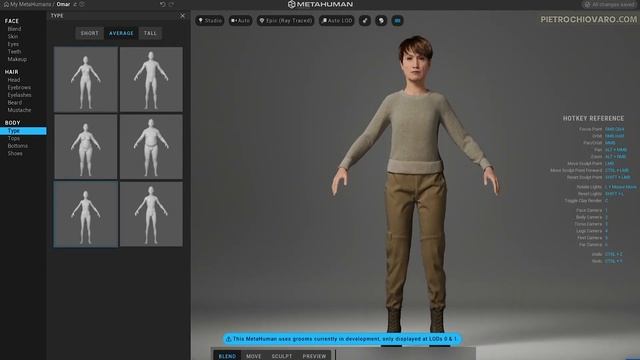Open the Auto camera dropdown

240,20
